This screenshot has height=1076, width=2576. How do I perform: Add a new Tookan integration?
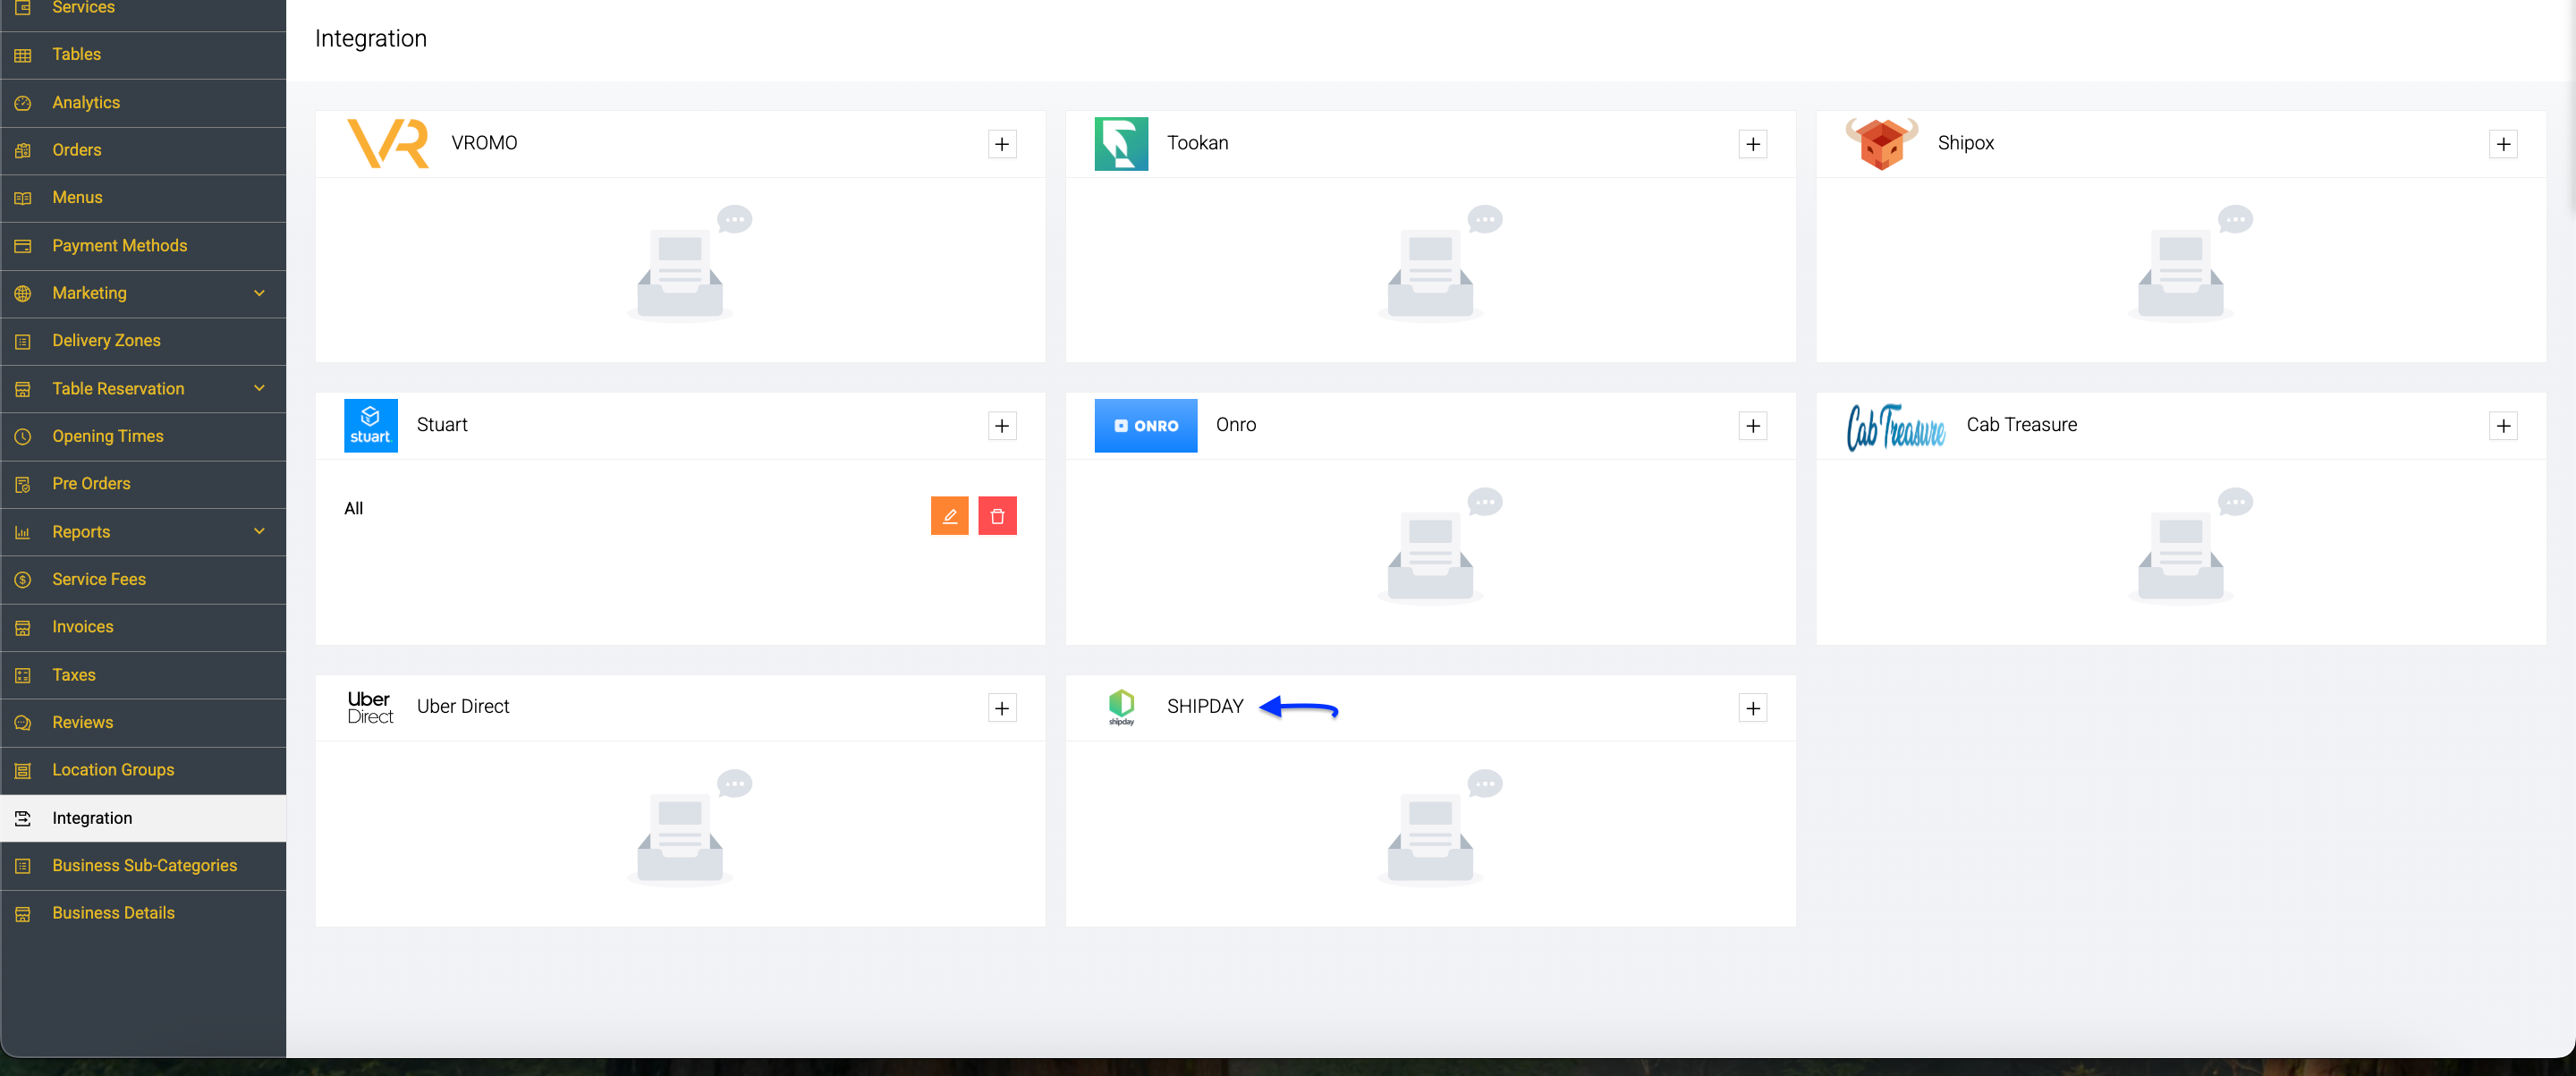pyautogui.click(x=1752, y=144)
